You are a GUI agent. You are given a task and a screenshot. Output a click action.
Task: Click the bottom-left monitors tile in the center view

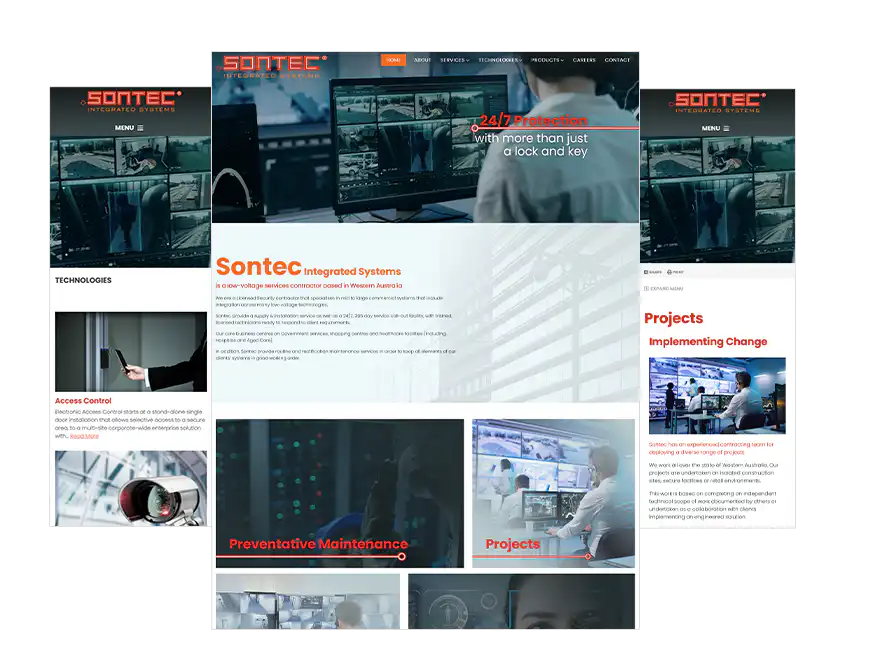click(308, 602)
